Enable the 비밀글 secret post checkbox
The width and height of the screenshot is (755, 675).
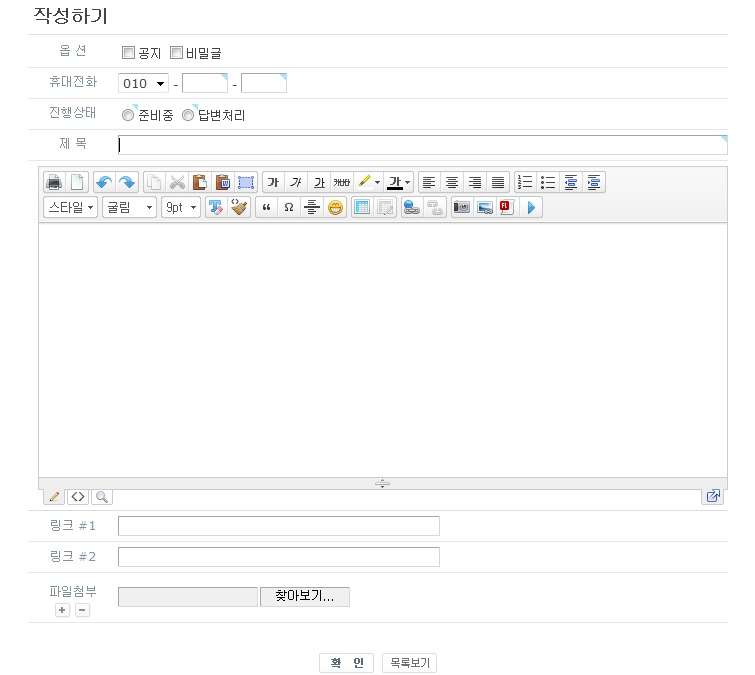pos(176,53)
